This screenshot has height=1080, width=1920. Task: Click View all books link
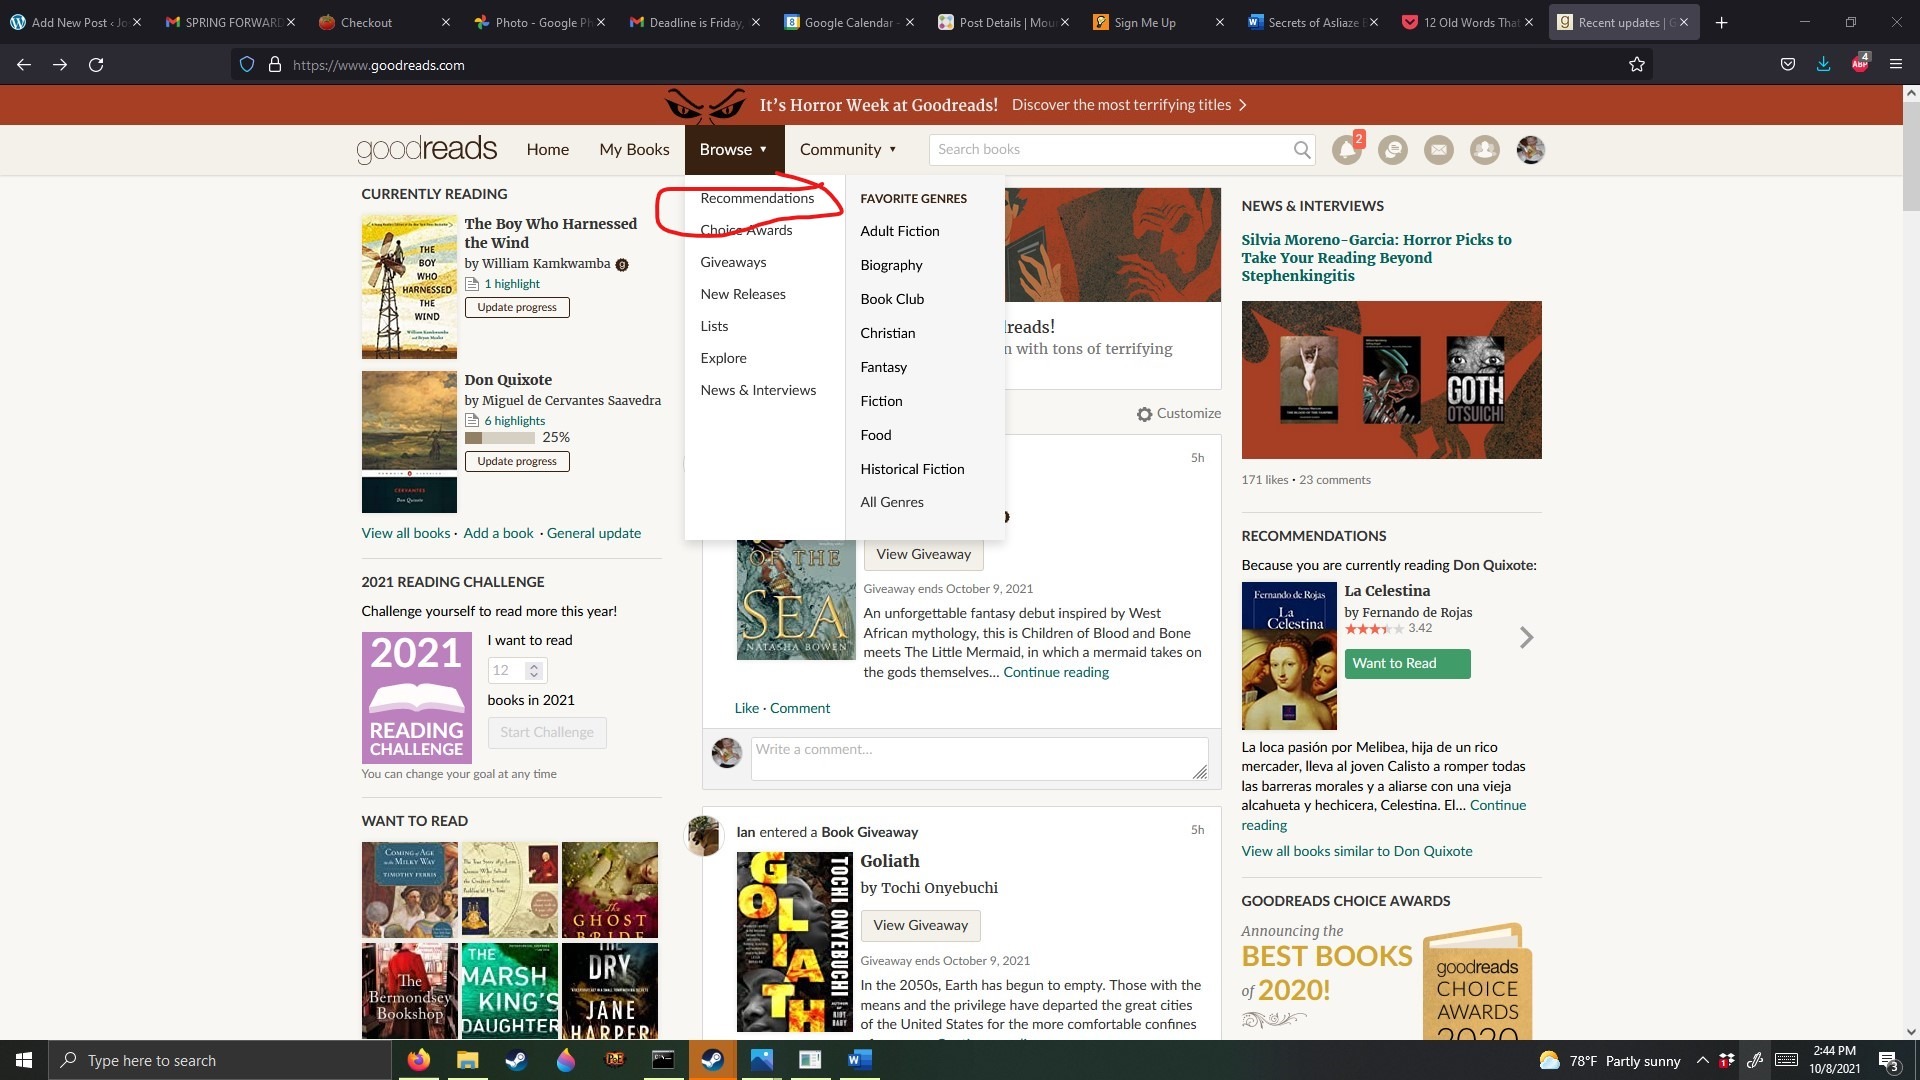406,533
